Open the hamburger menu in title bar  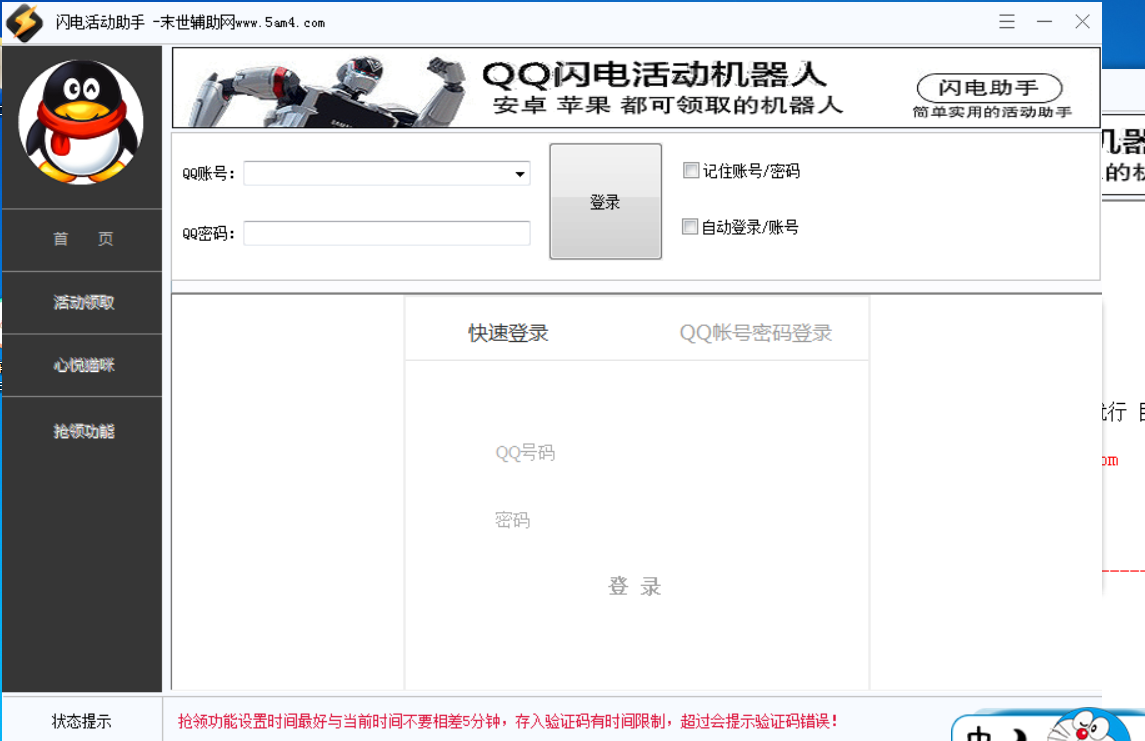click(1007, 22)
